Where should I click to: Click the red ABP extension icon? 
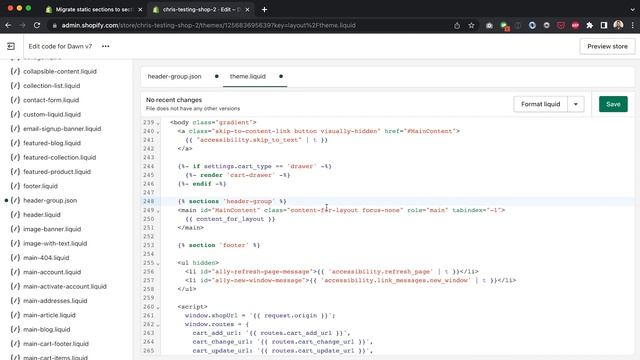(x=575, y=25)
